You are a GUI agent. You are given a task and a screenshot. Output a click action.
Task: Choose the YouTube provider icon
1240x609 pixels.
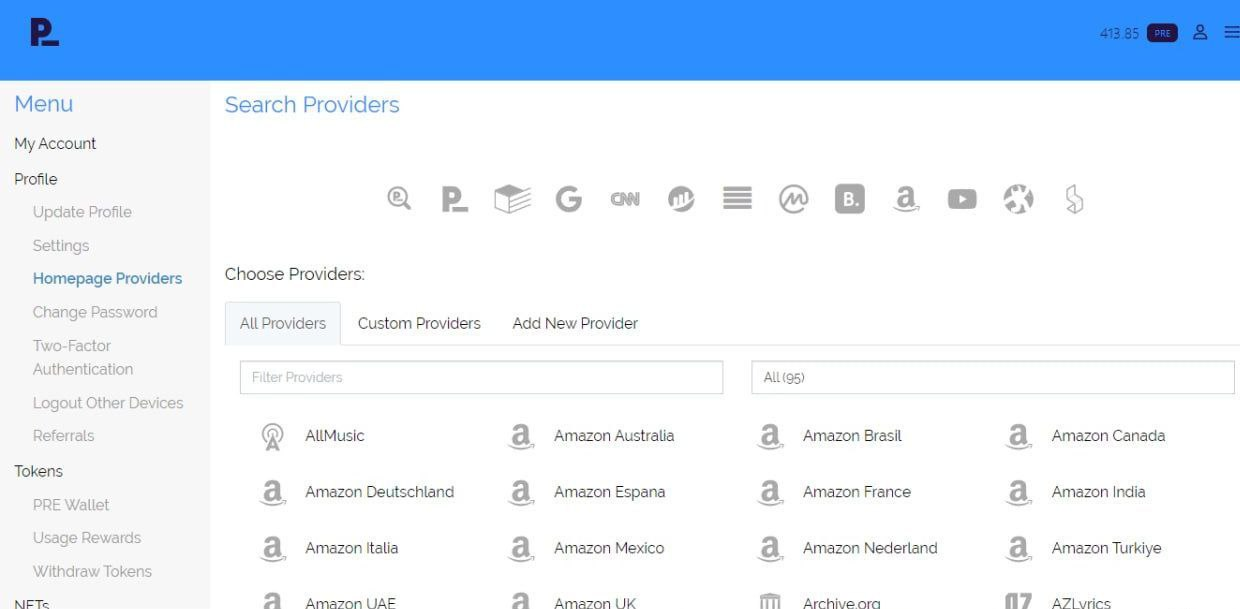(962, 200)
